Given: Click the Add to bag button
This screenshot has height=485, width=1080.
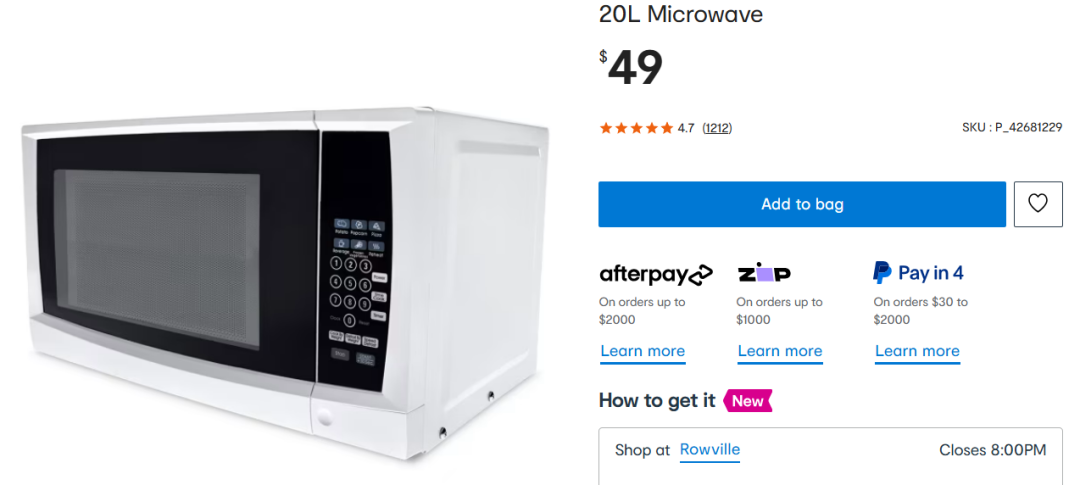Looking at the screenshot, I should tap(802, 204).
